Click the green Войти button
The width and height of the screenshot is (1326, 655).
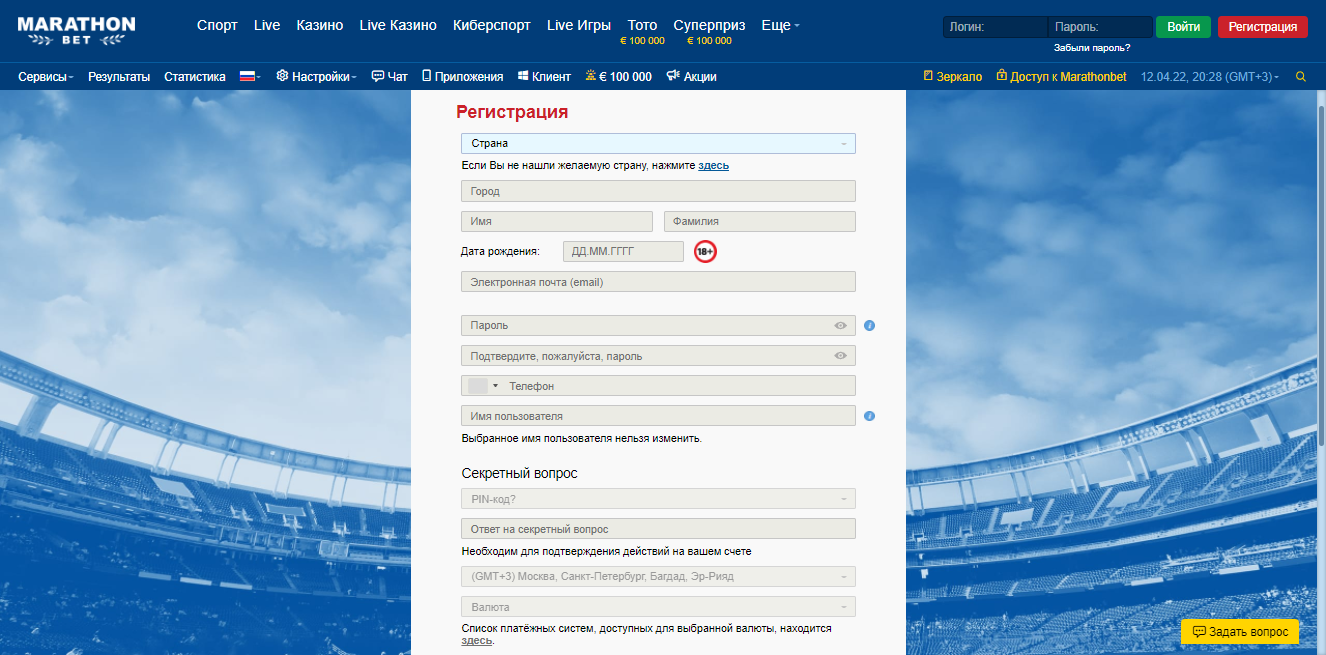(x=1183, y=27)
